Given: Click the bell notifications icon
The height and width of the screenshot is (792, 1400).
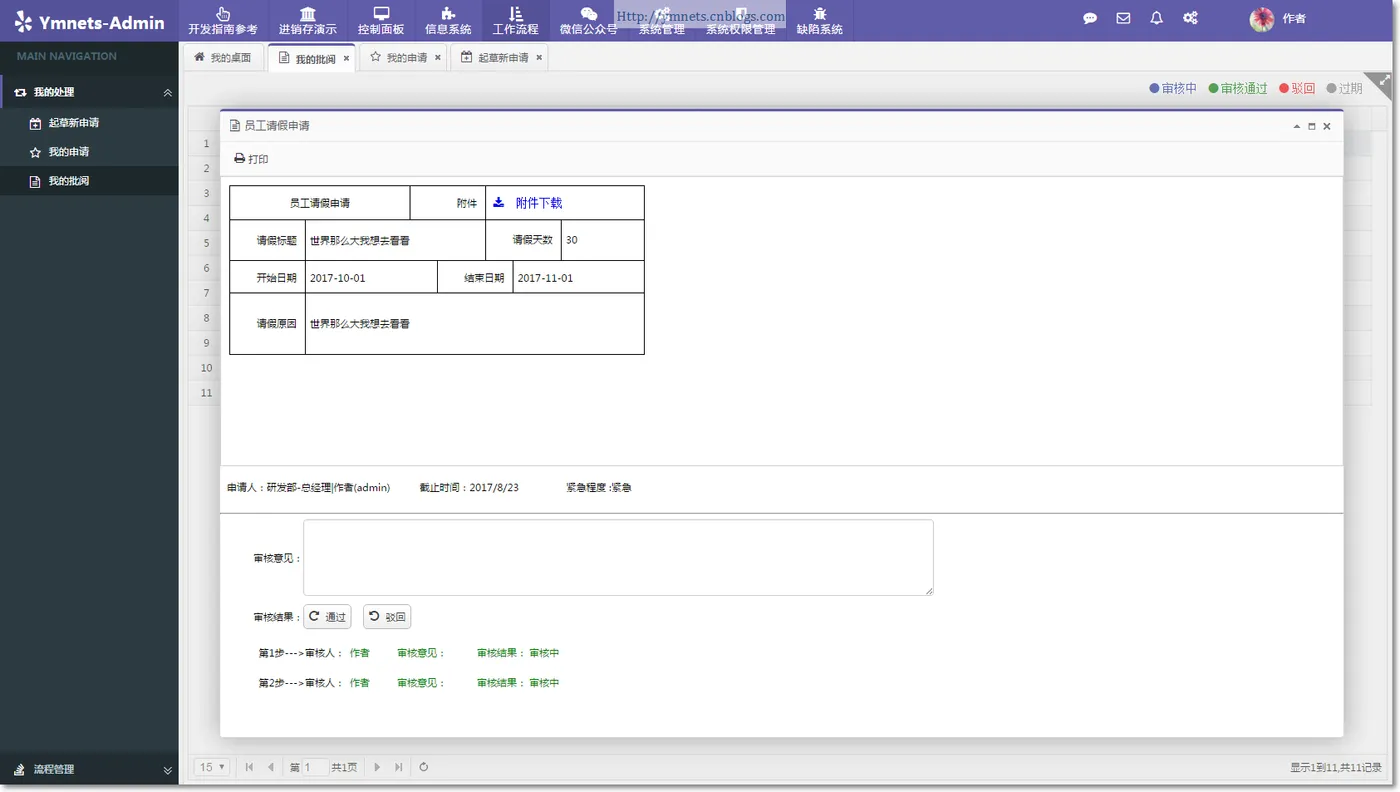Looking at the screenshot, I should pos(1156,18).
